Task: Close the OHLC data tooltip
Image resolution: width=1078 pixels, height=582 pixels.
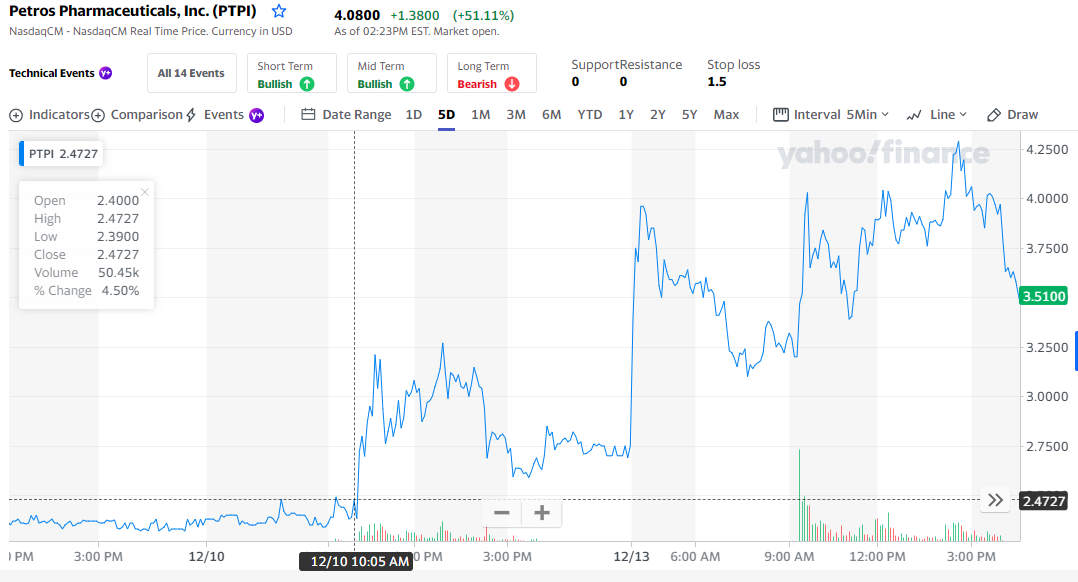Action: pyautogui.click(x=145, y=192)
